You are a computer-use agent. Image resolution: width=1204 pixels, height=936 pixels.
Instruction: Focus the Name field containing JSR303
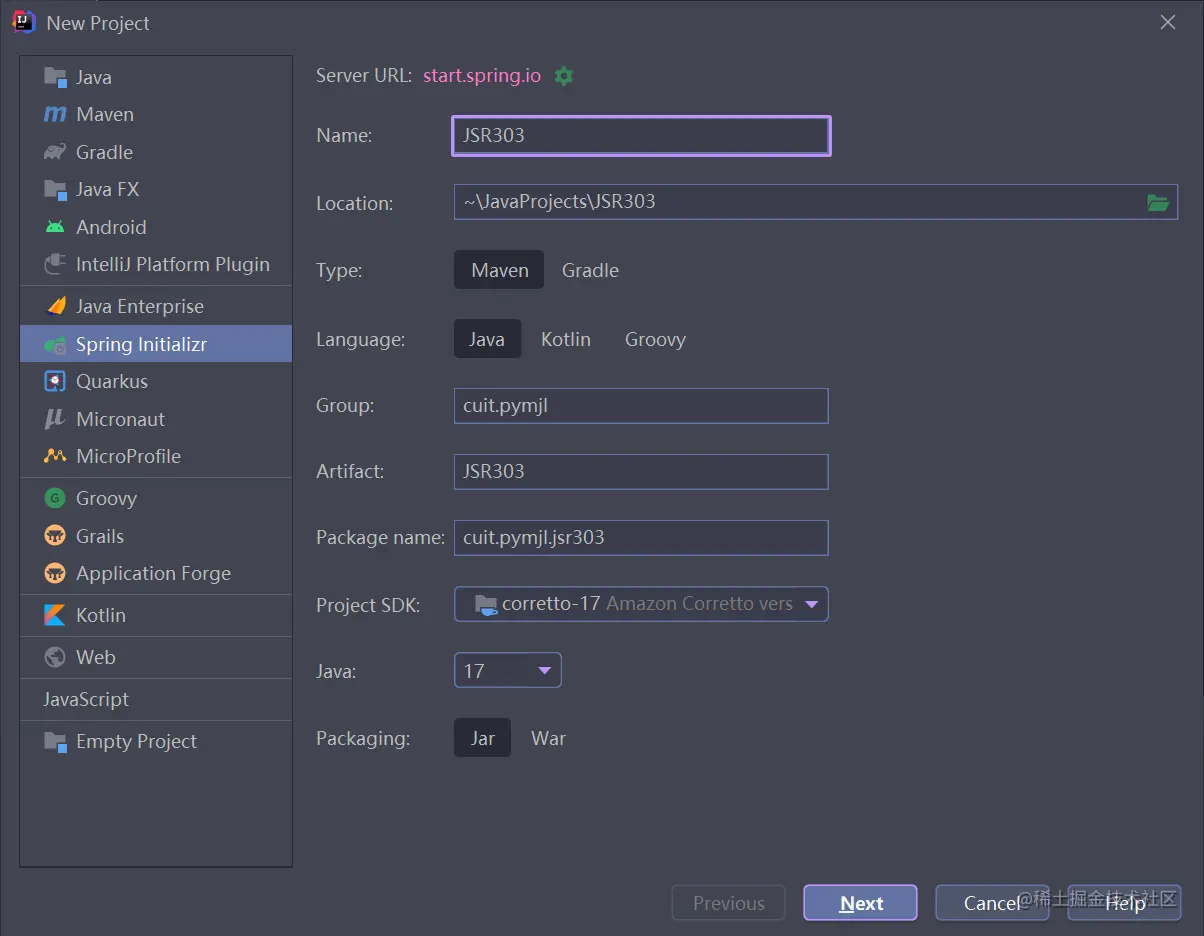(x=641, y=135)
